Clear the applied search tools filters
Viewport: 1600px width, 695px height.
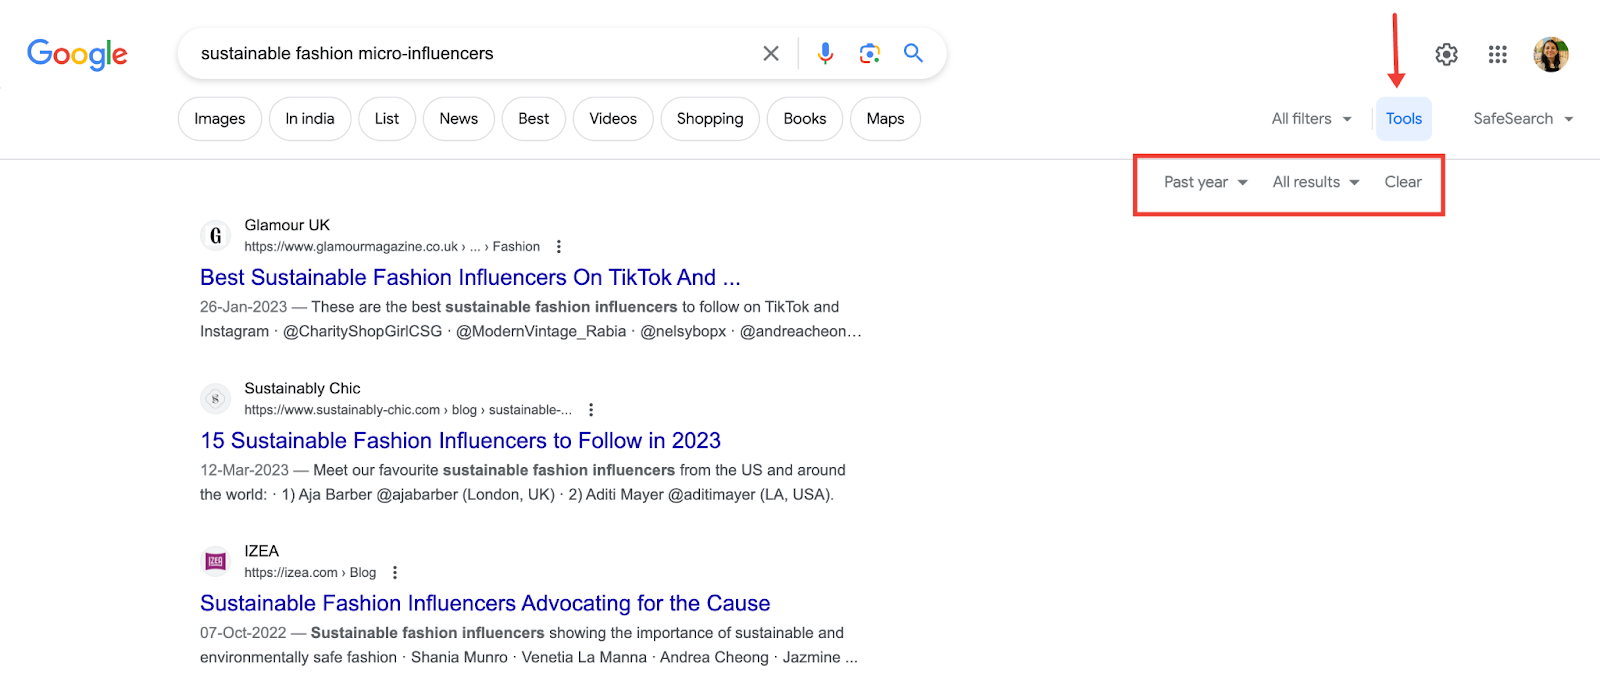point(1403,182)
